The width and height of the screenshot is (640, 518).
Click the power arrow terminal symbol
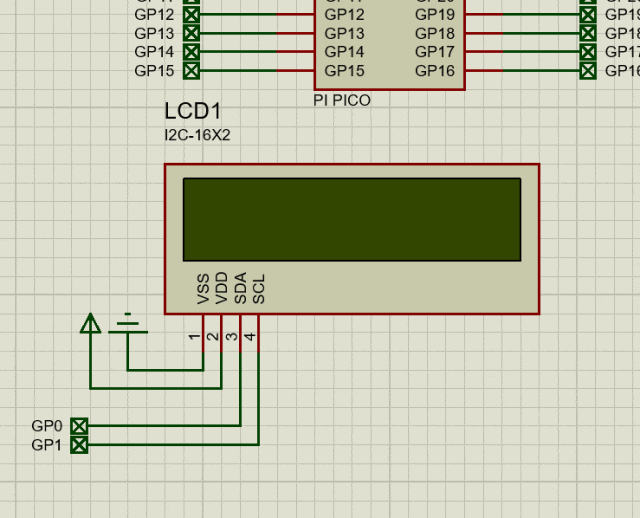coord(91,323)
